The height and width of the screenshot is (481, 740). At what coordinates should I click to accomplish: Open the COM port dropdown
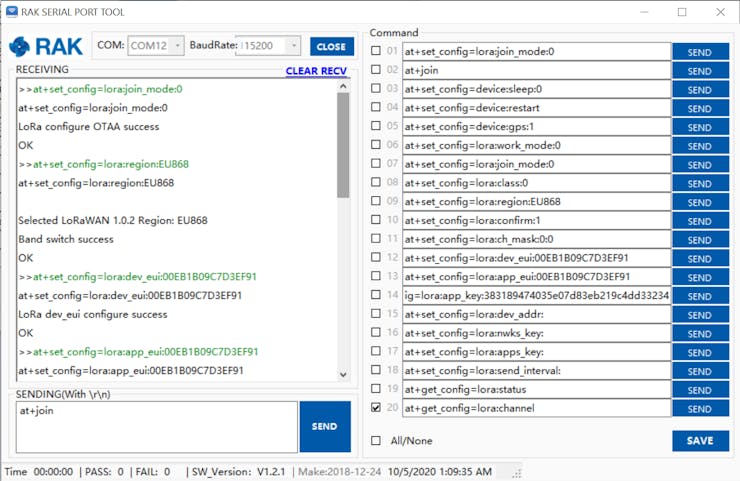tap(156, 46)
